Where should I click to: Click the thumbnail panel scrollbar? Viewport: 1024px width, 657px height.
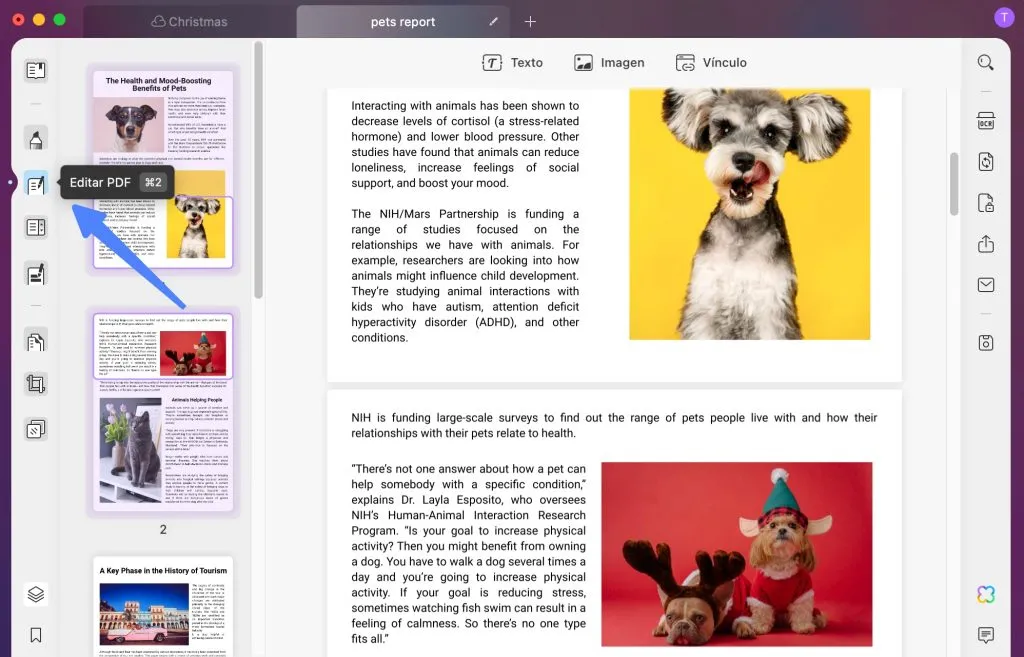pyautogui.click(x=259, y=170)
